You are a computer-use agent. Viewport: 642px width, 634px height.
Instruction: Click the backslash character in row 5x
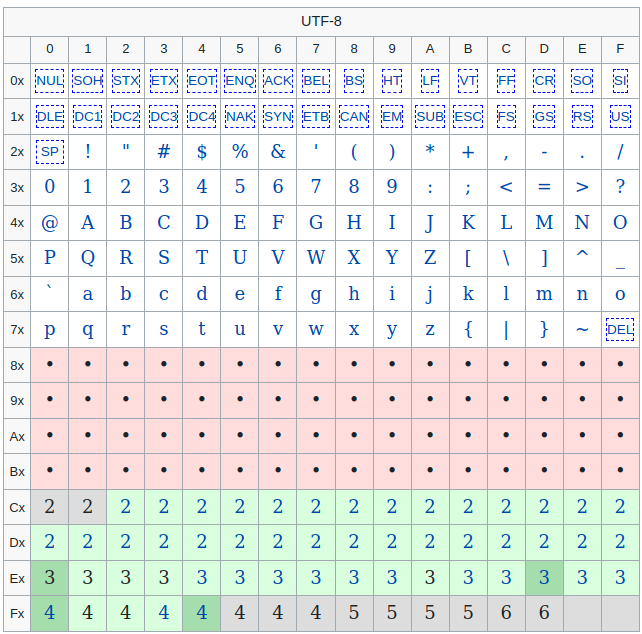(x=506, y=258)
